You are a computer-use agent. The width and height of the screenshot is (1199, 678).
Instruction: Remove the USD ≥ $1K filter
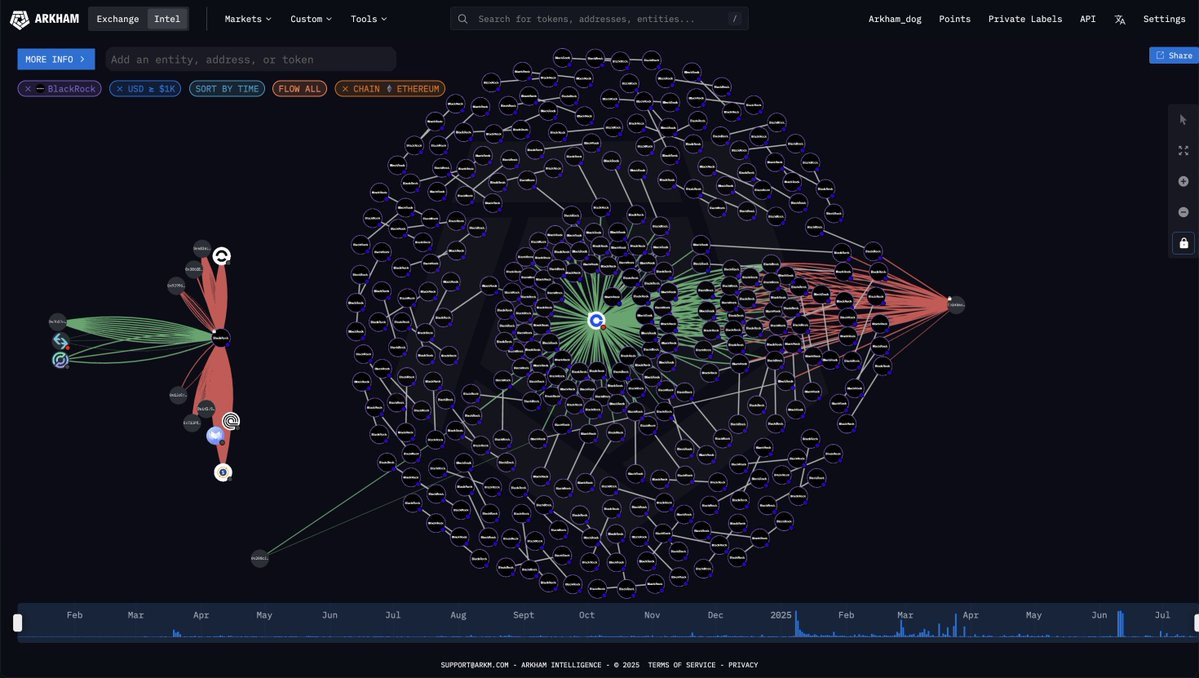click(119, 89)
